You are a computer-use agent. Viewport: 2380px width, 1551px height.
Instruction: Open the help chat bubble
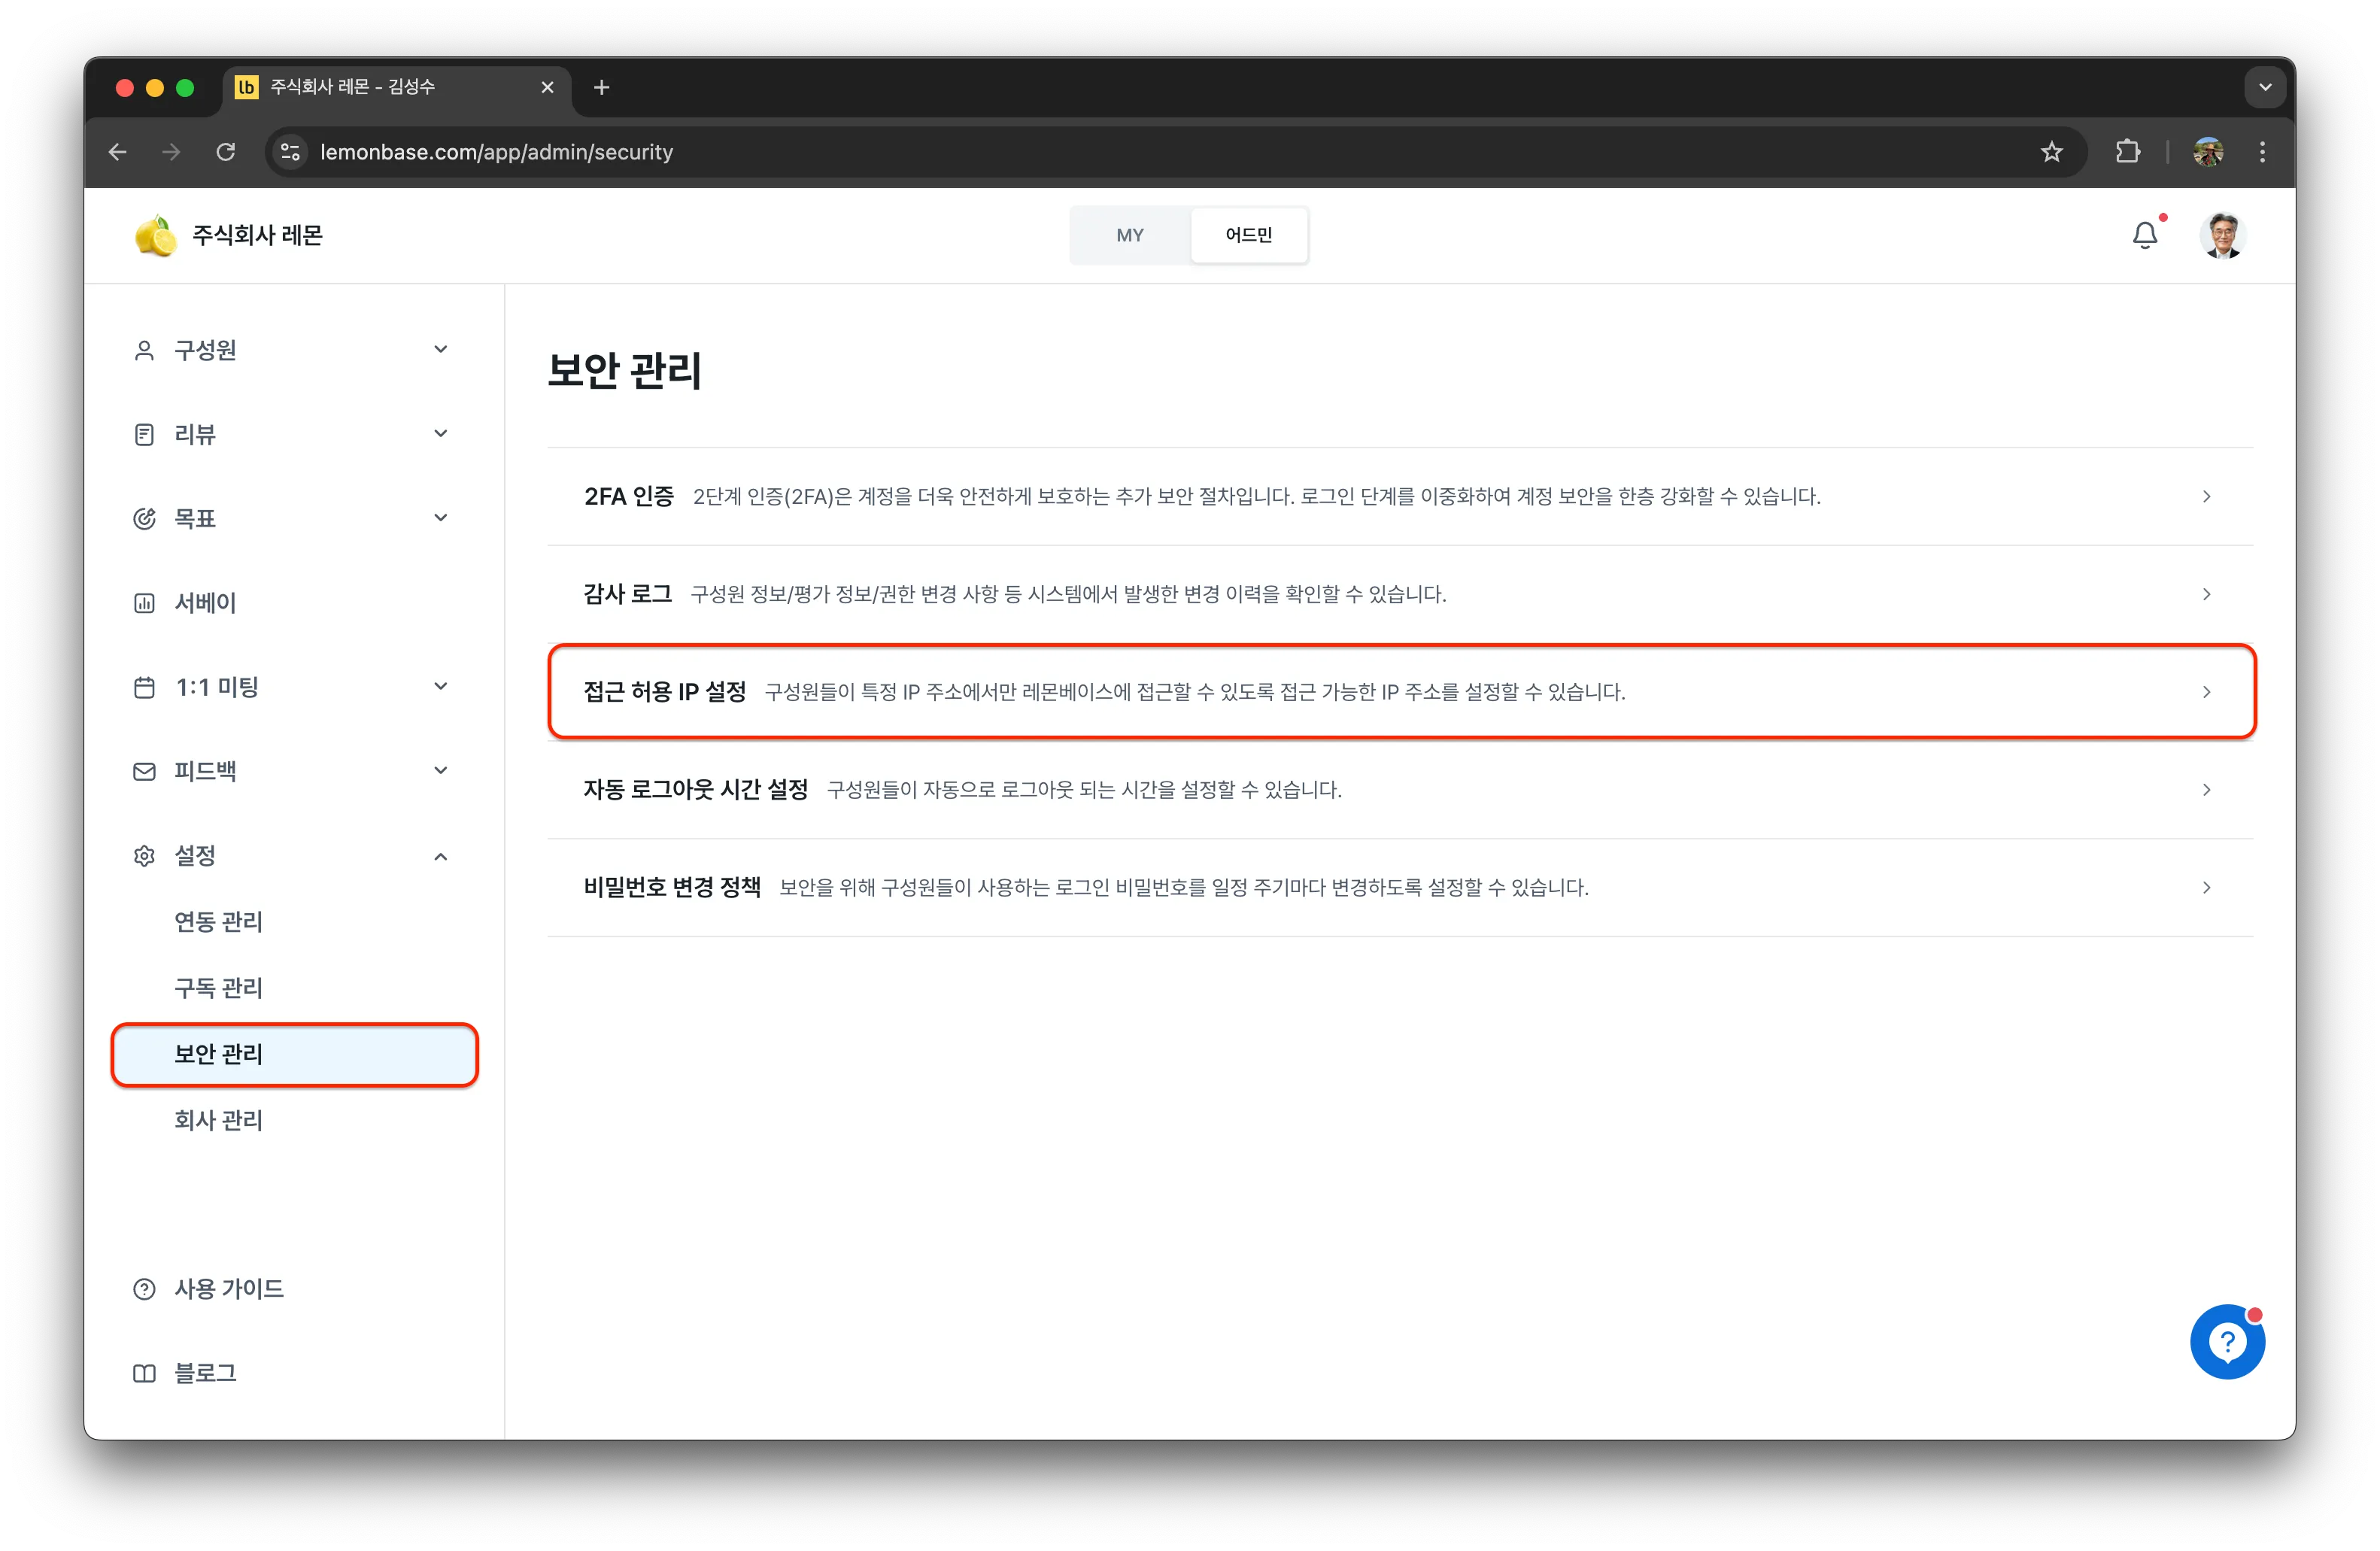[2227, 1341]
